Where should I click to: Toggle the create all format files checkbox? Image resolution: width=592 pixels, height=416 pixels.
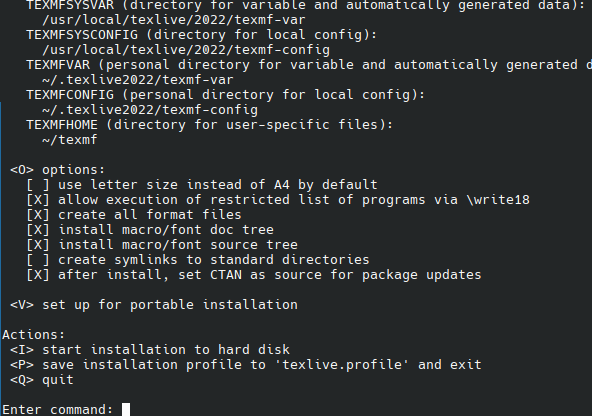[x=38, y=215]
